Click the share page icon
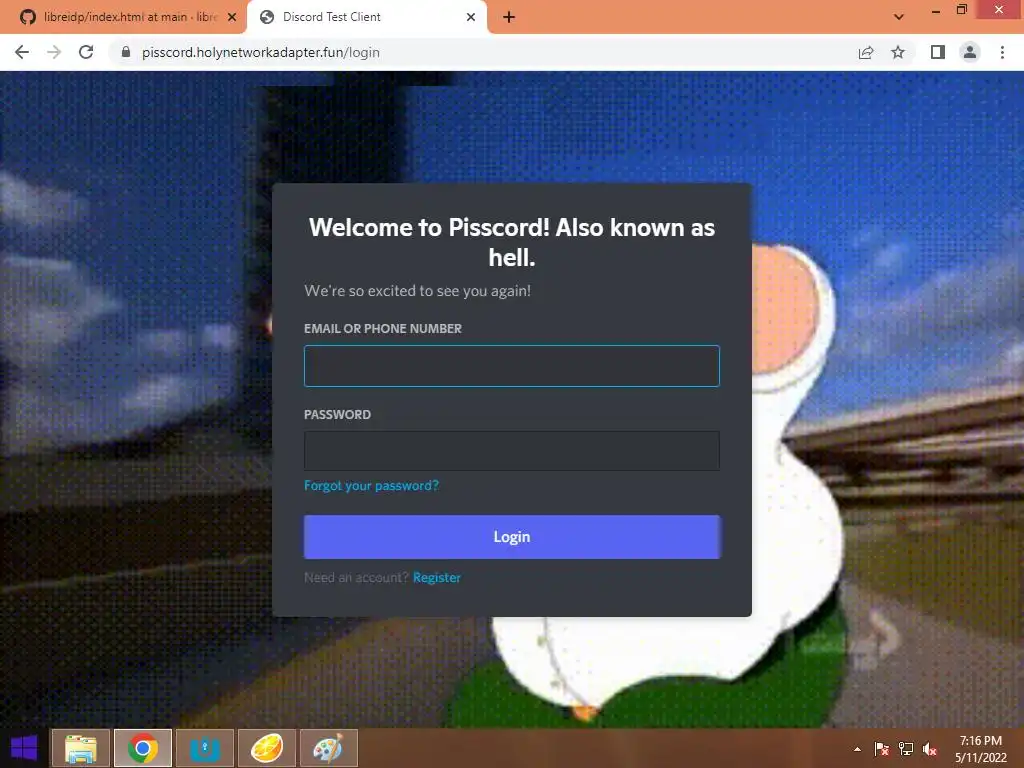The image size is (1024, 768). click(x=866, y=52)
